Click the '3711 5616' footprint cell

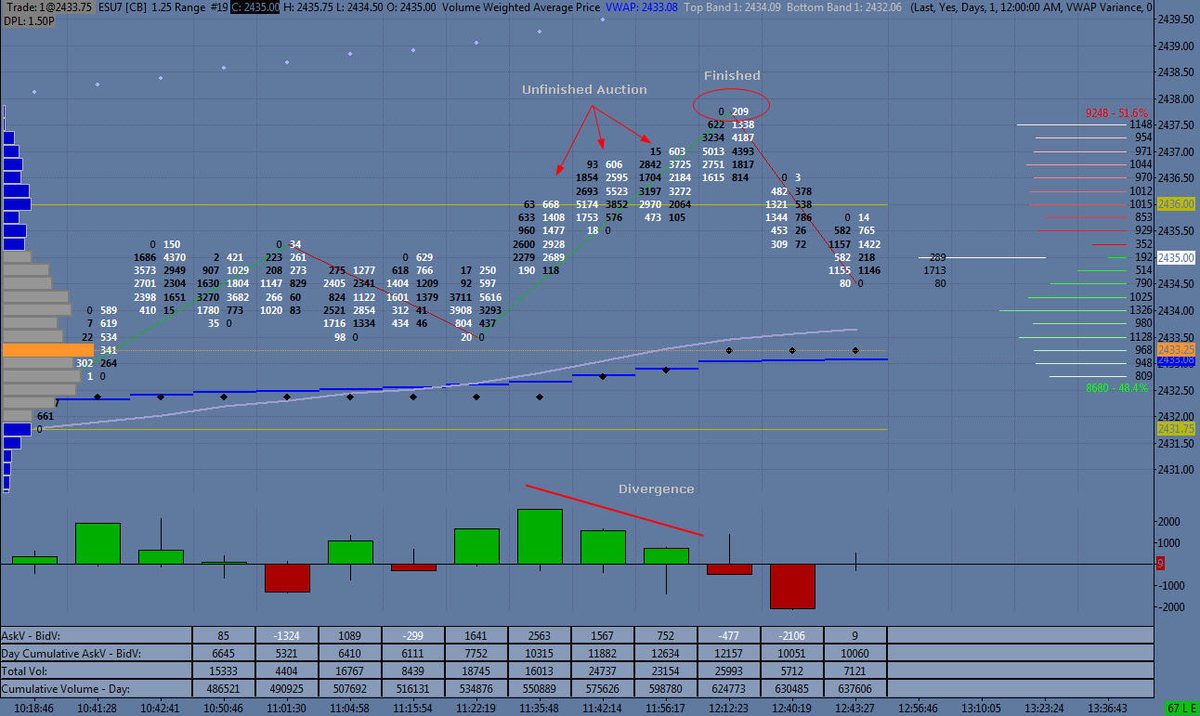tap(476, 297)
